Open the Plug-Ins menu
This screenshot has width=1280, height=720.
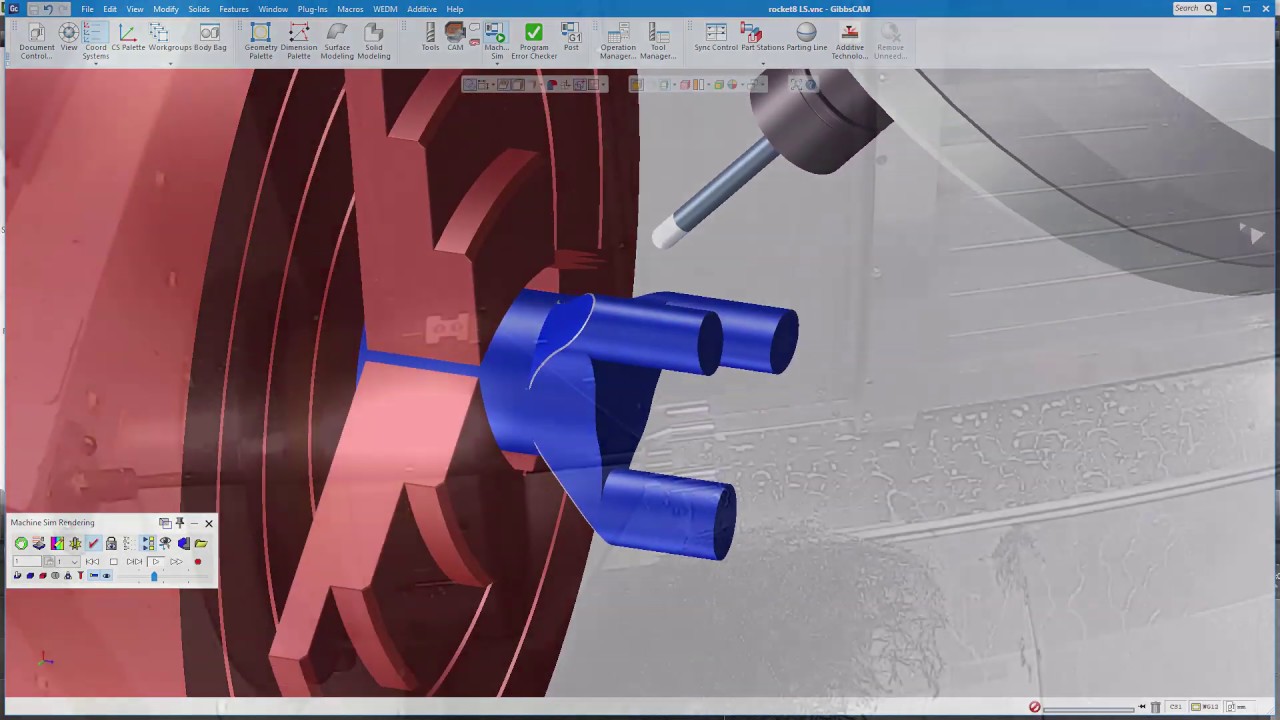click(x=312, y=9)
